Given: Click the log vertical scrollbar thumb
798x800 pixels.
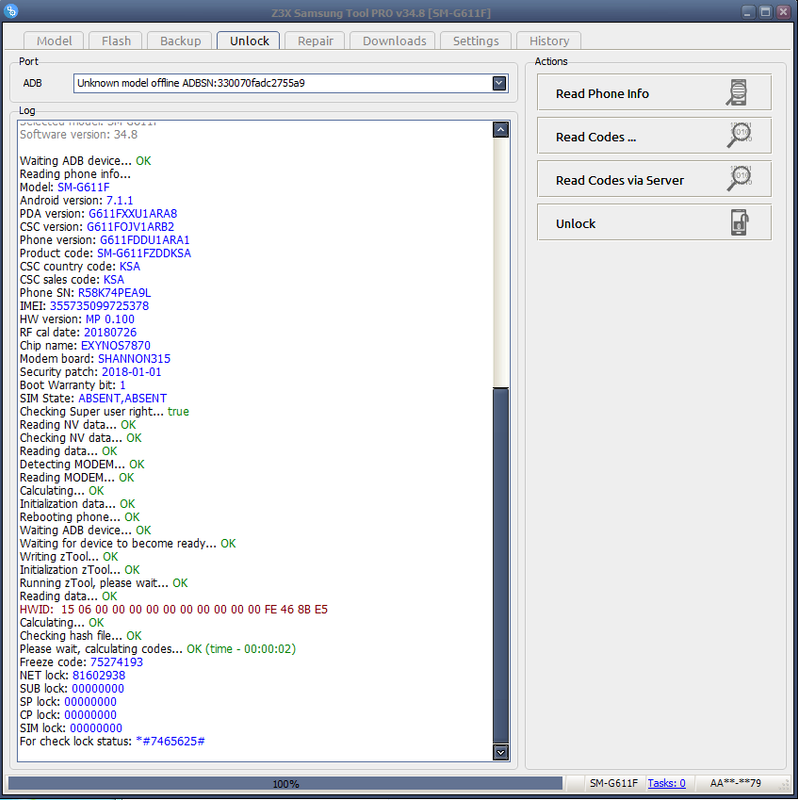Looking at the screenshot, I should (x=501, y=565).
